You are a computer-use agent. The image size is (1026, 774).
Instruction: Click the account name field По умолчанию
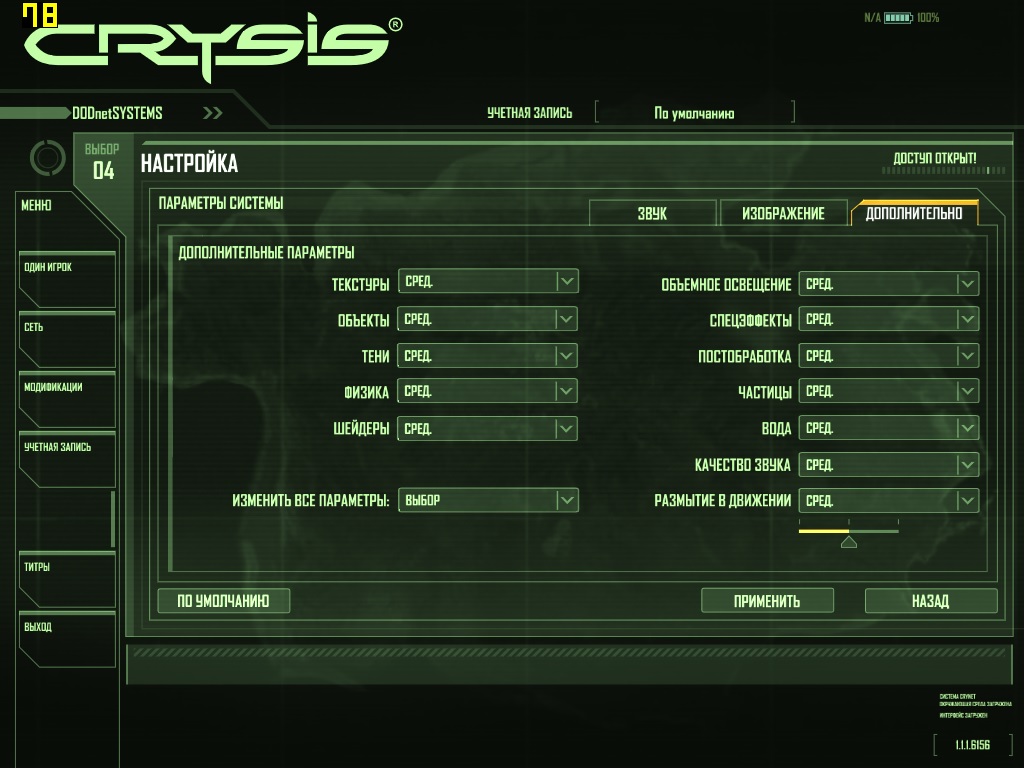tap(694, 113)
